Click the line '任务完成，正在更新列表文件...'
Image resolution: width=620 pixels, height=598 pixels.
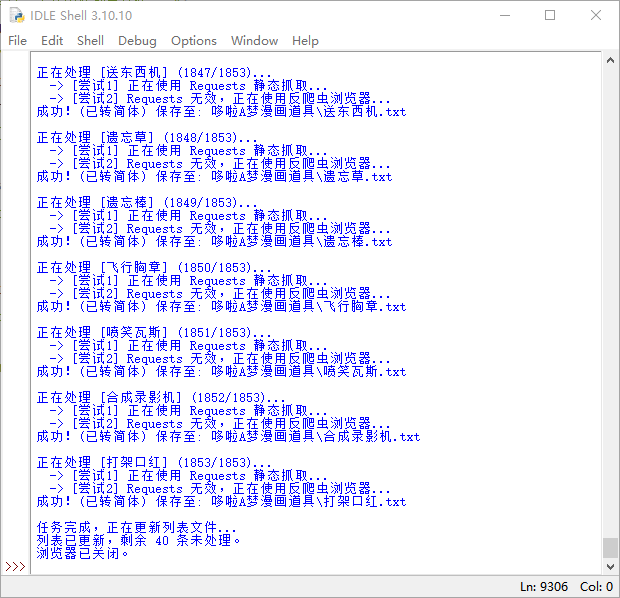pos(136,527)
